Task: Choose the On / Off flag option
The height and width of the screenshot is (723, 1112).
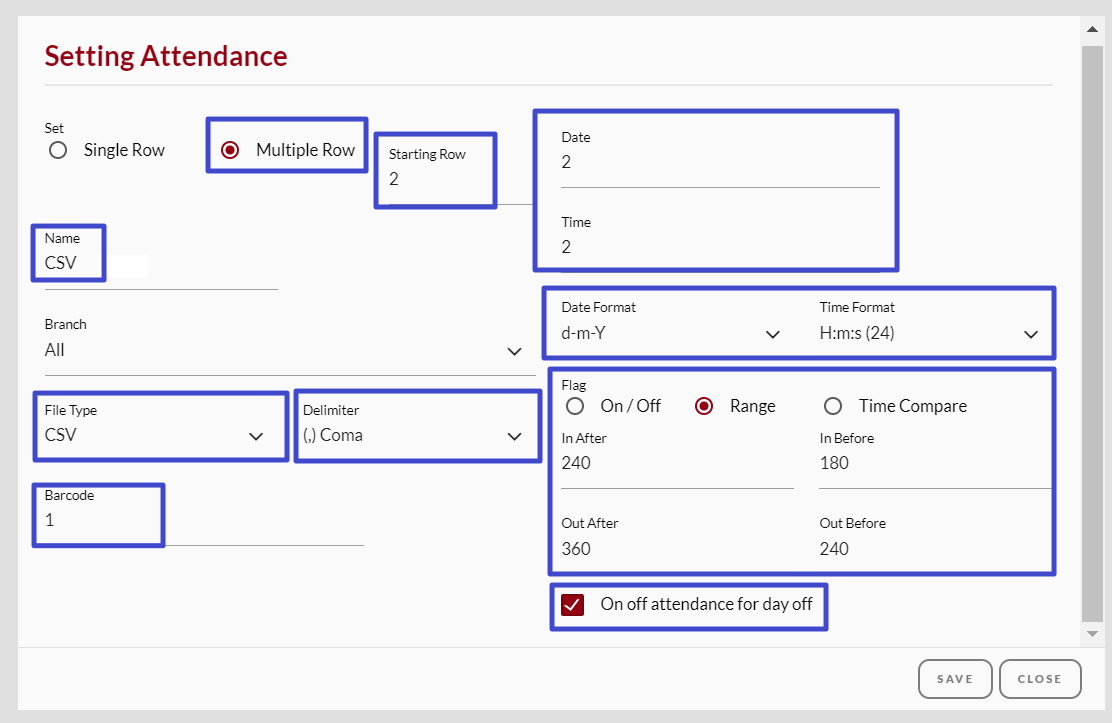Action: [575, 406]
